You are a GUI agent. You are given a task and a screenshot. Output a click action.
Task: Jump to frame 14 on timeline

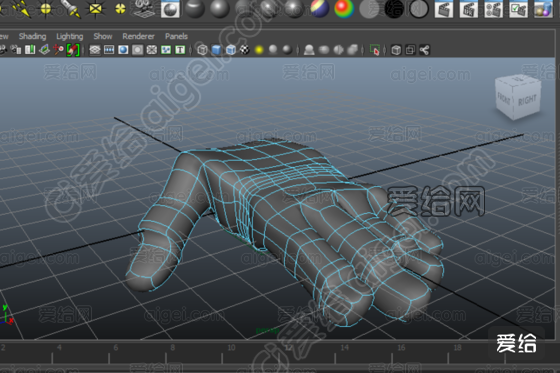click(x=344, y=347)
